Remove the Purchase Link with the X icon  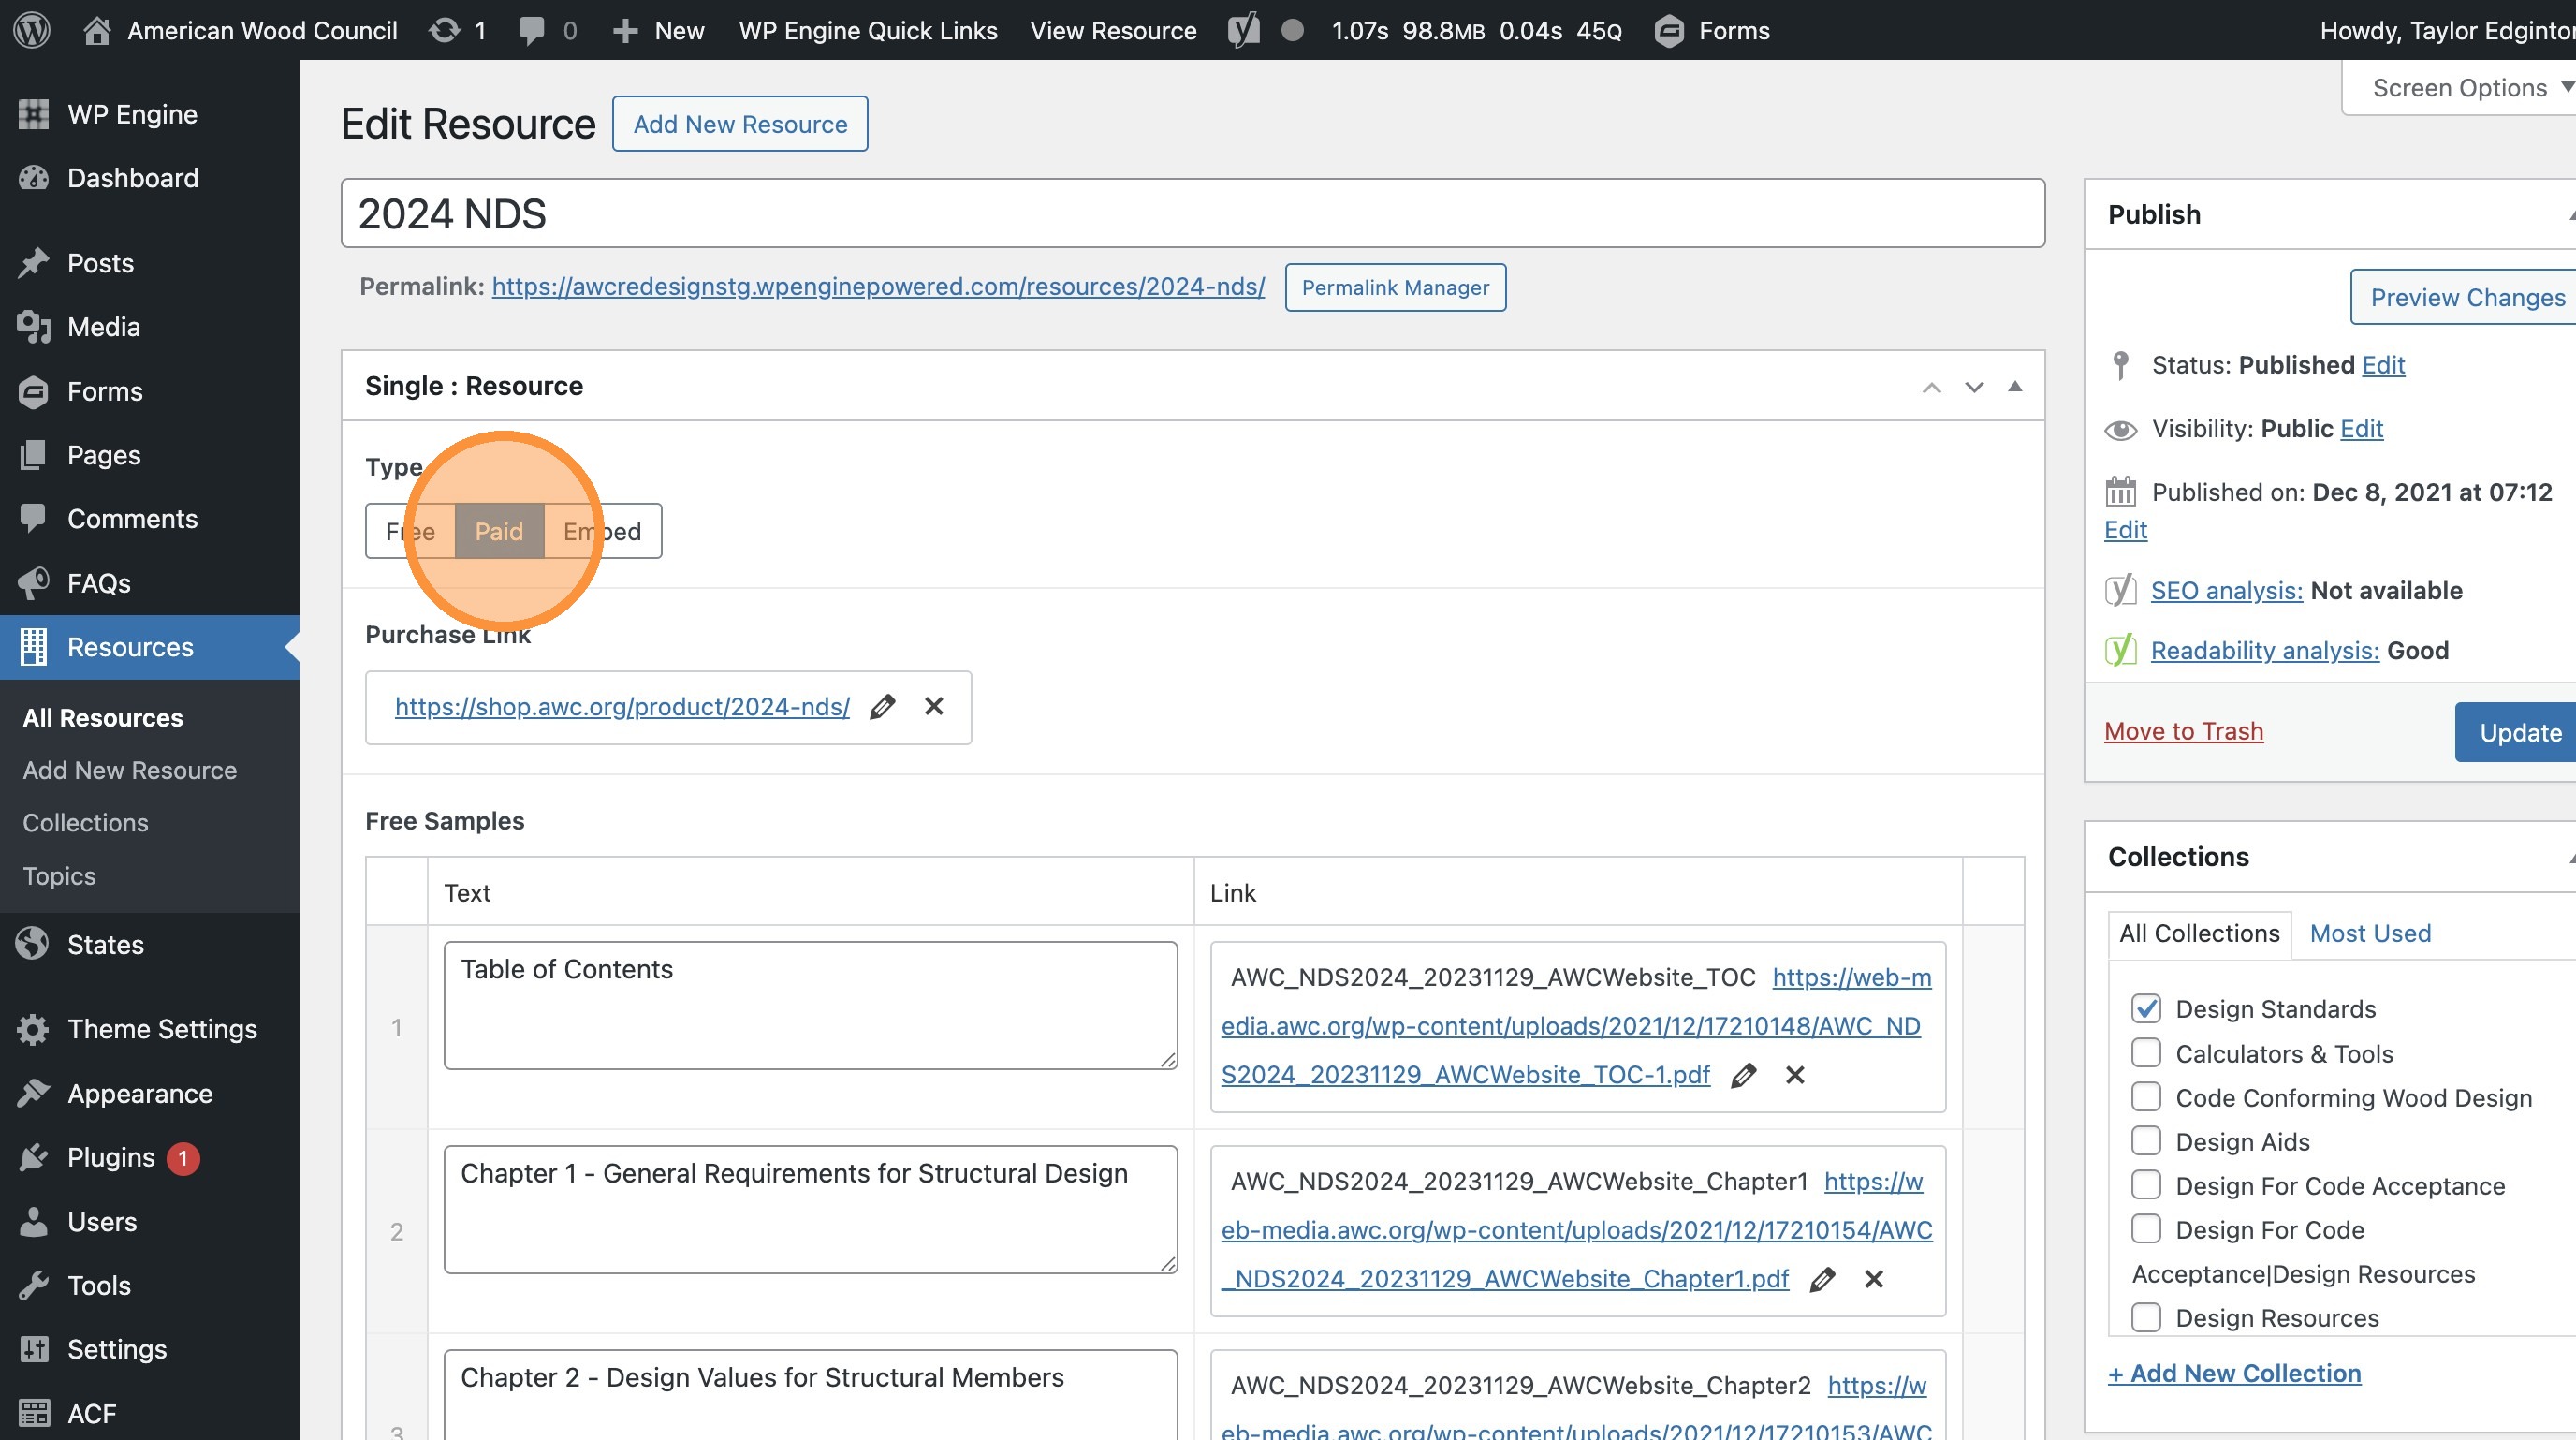(934, 706)
